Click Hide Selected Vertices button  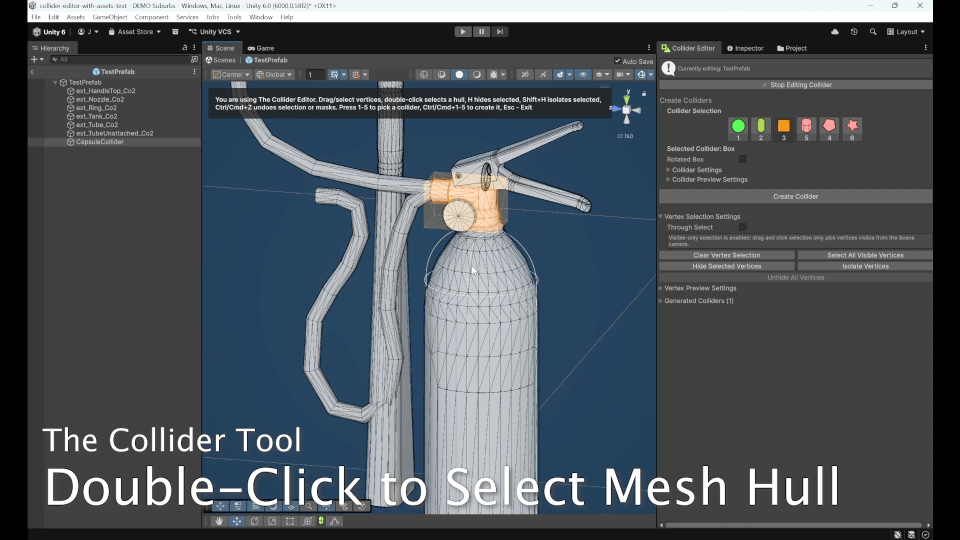(x=727, y=266)
